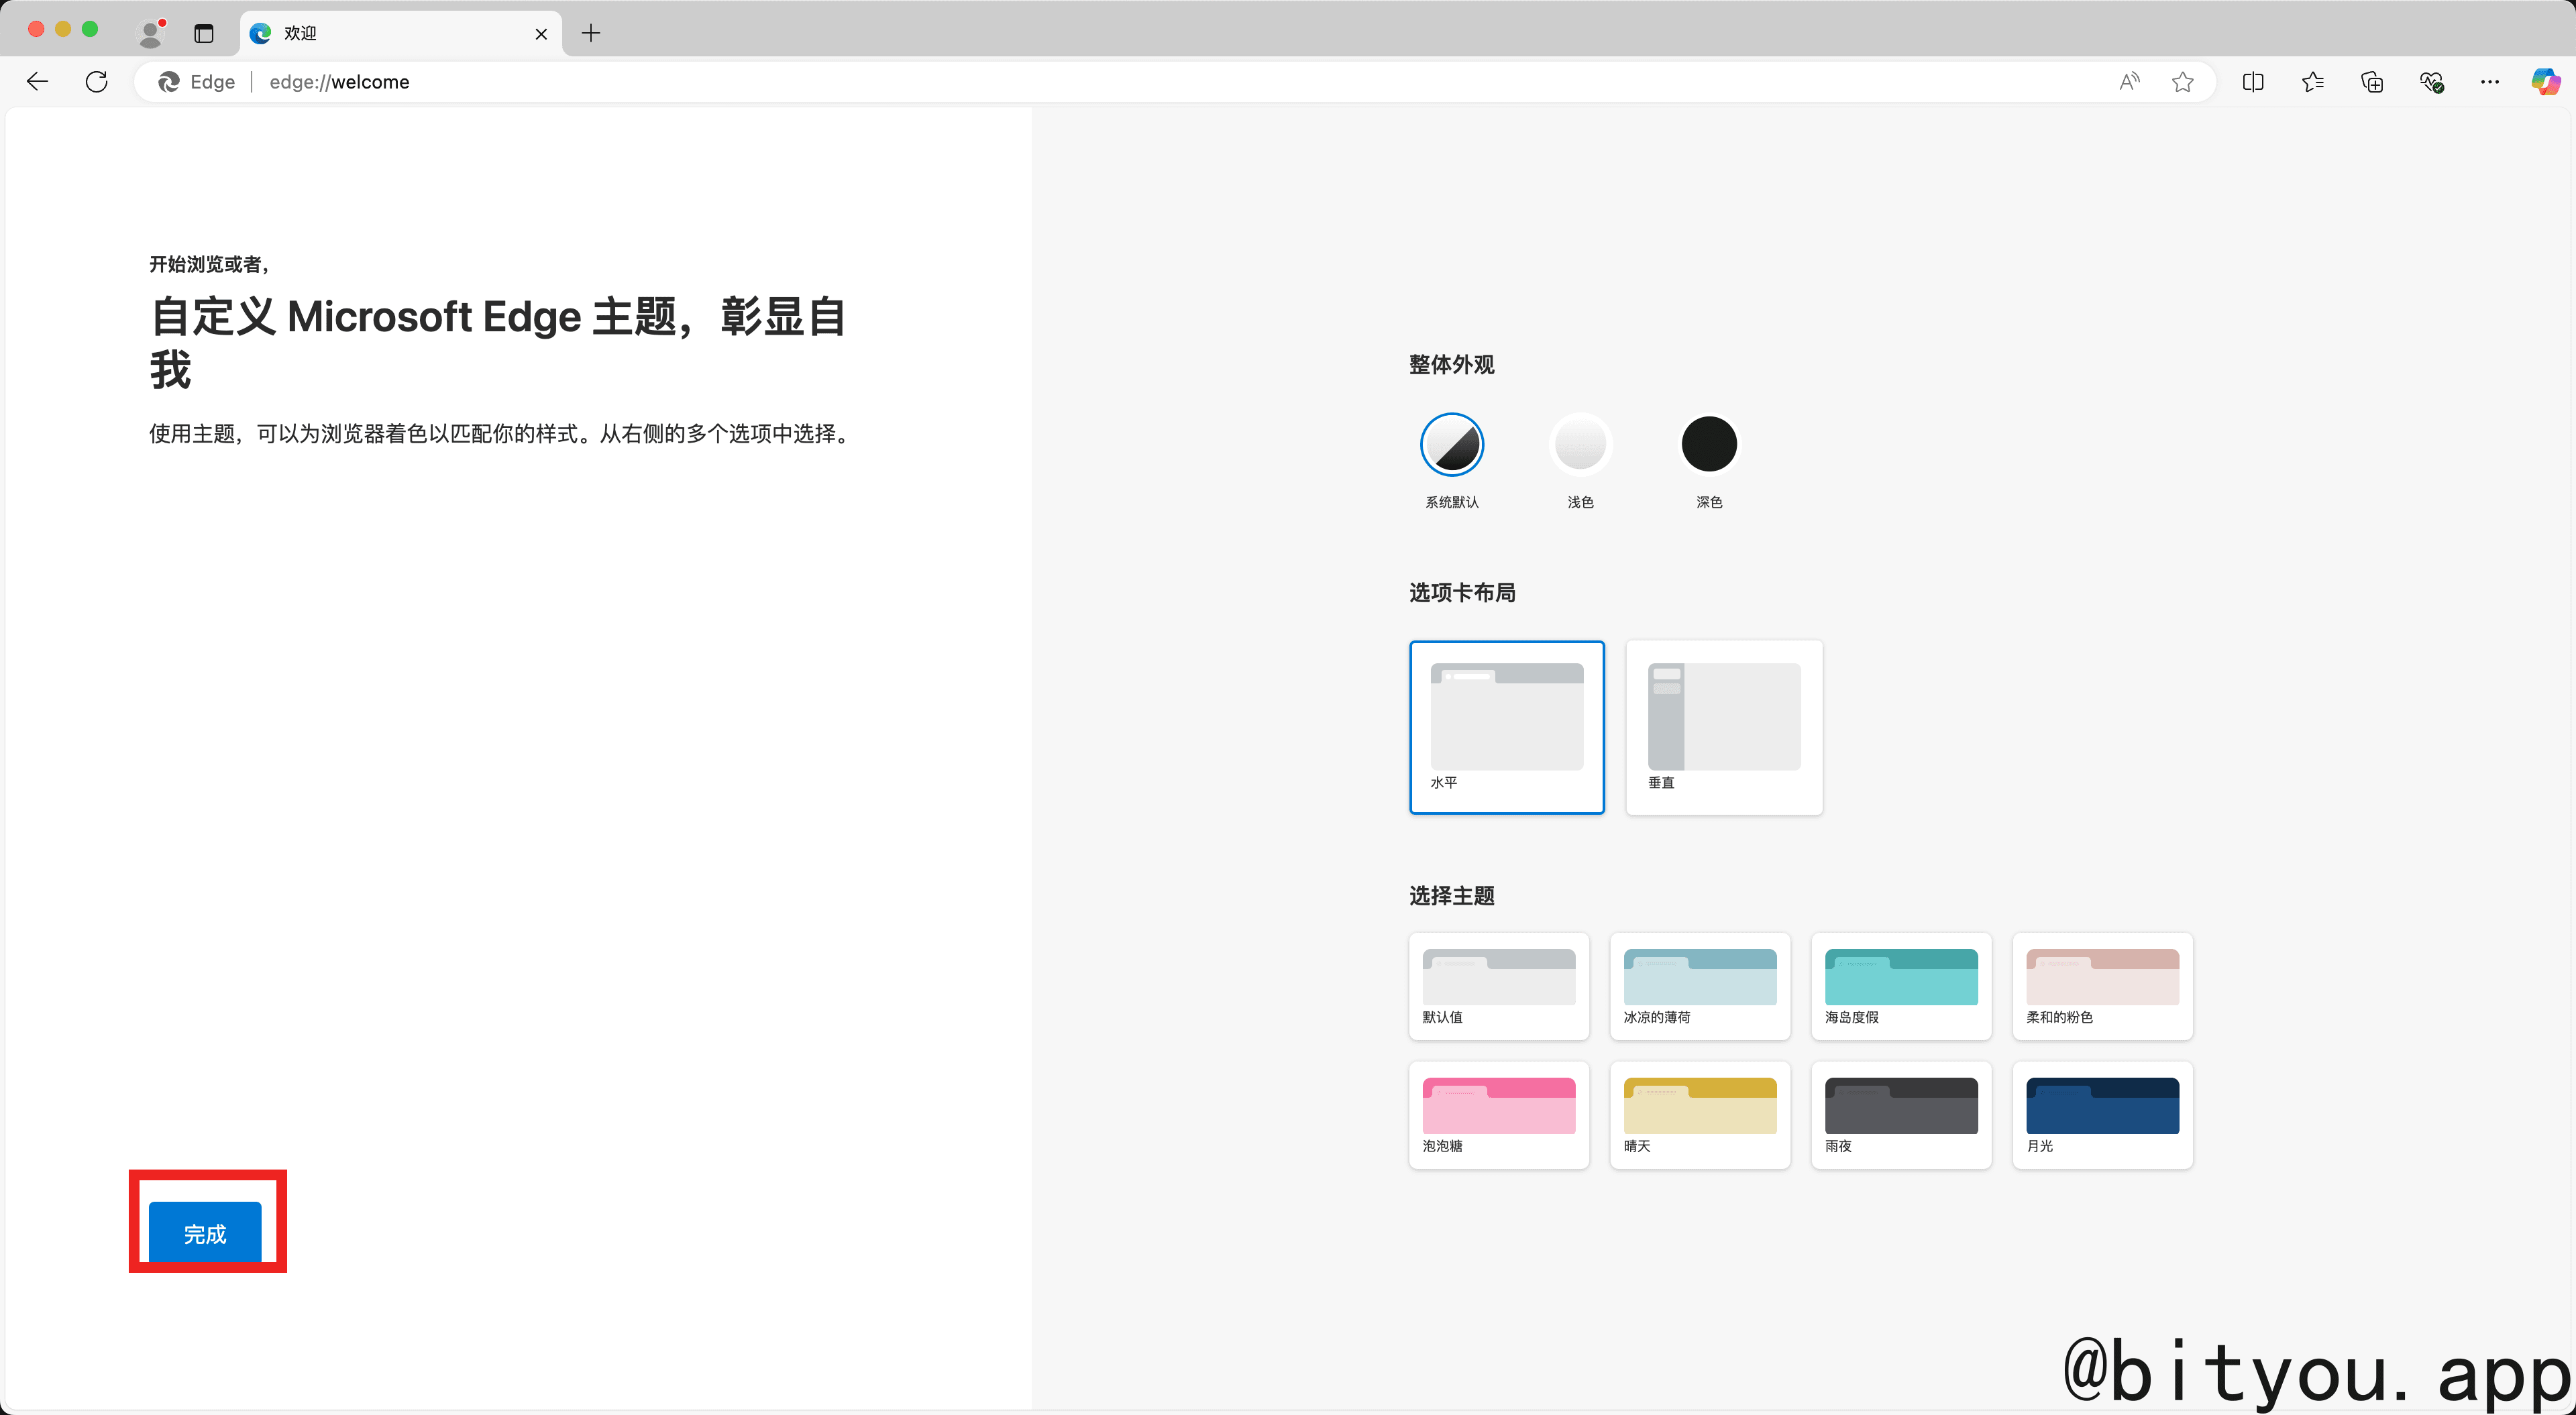Go back with the back arrow

[x=37, y=82]
